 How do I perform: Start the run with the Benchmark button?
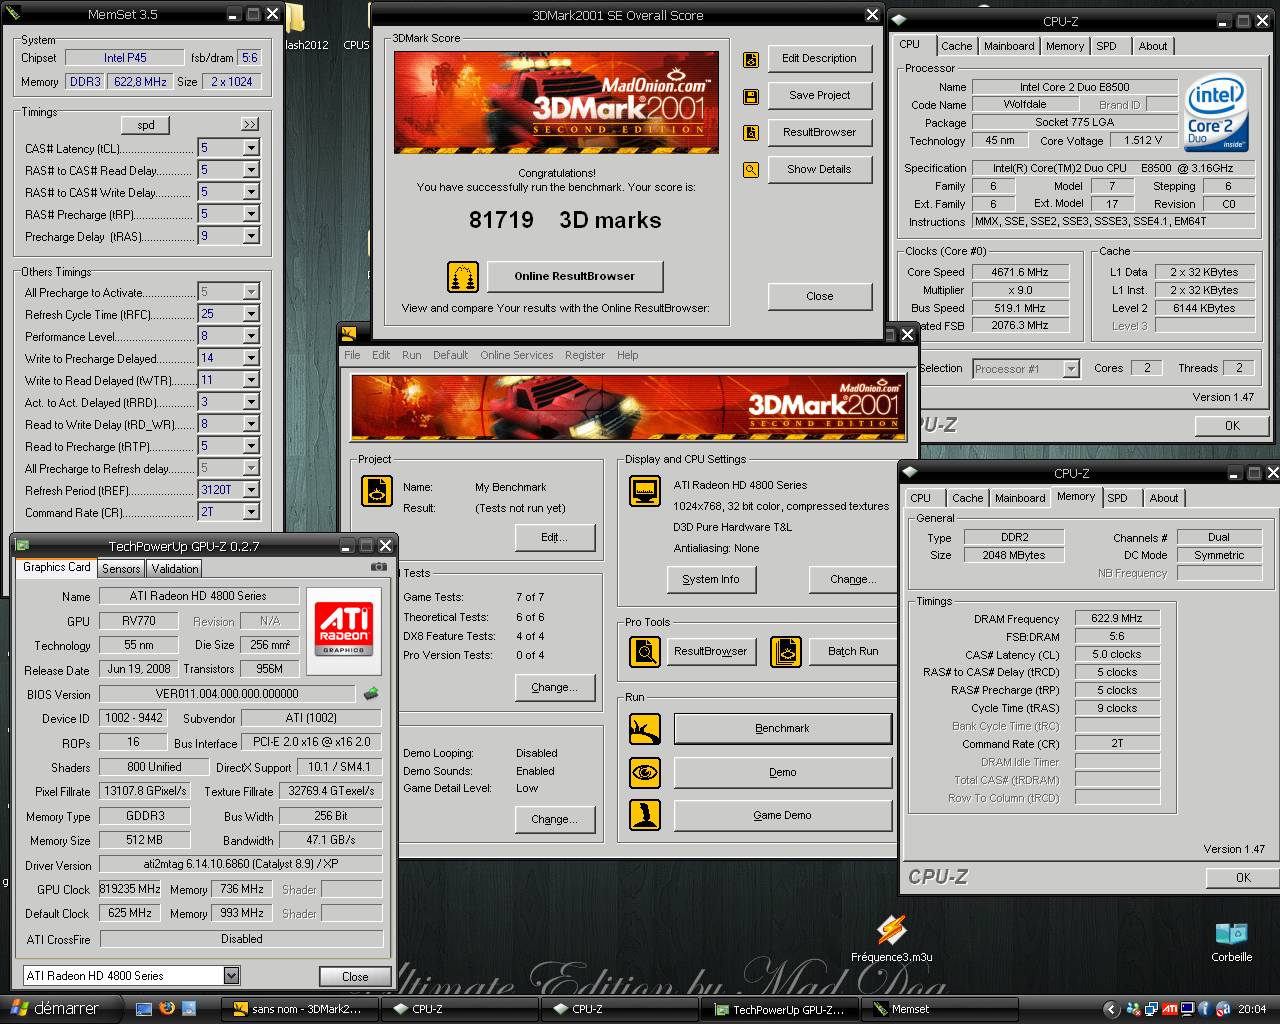pyautogui.click(x=782, y=729)
